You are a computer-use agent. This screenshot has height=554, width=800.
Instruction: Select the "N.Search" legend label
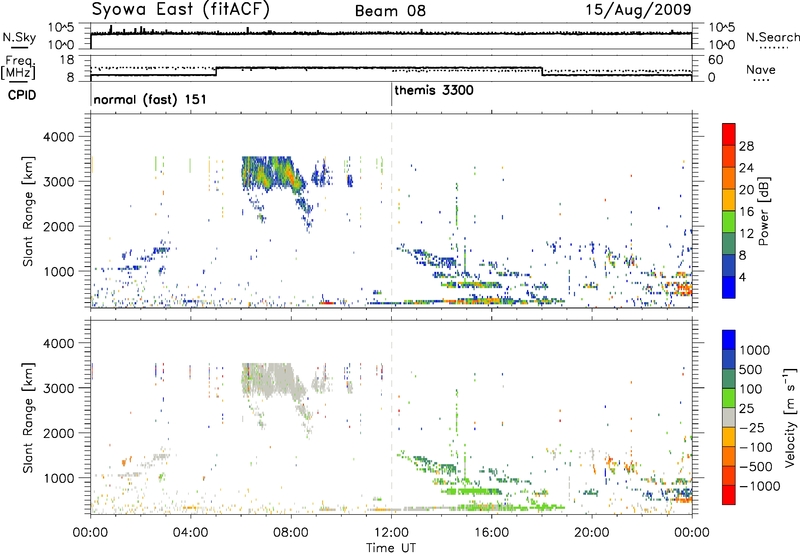773,37
